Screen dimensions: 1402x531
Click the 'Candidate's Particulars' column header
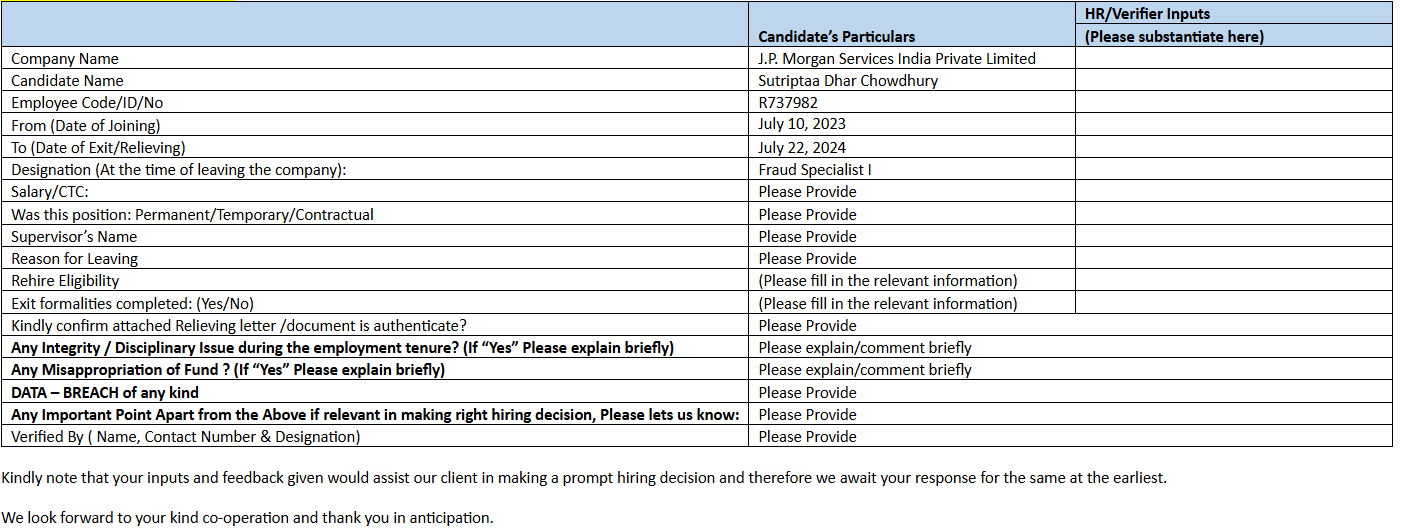point(836,36)
